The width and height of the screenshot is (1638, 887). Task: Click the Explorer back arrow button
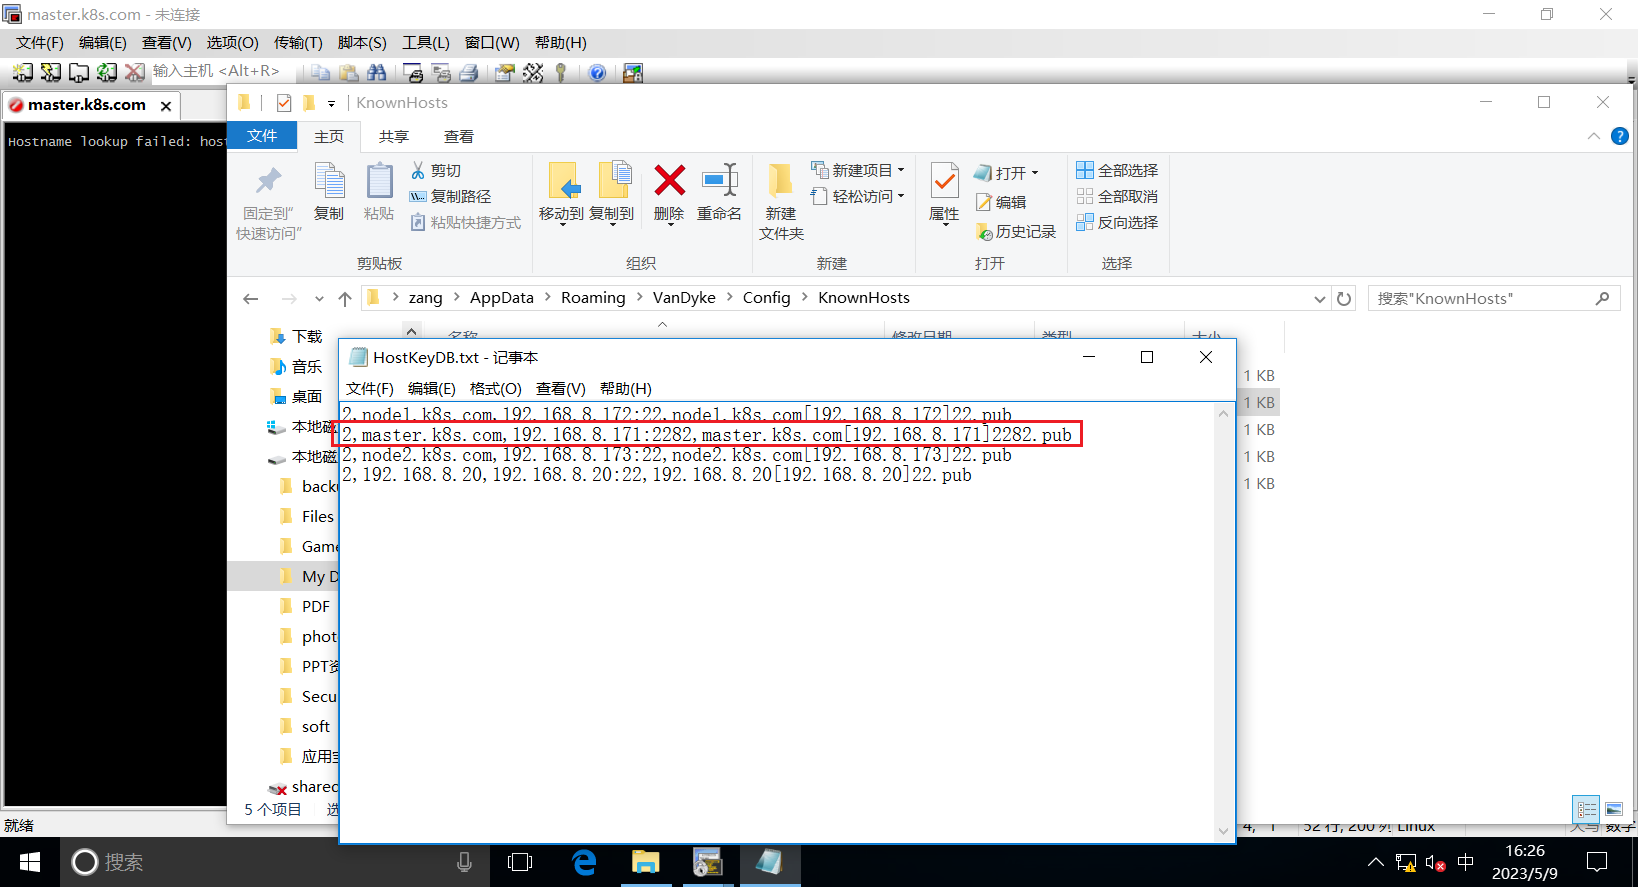point(251,298)
